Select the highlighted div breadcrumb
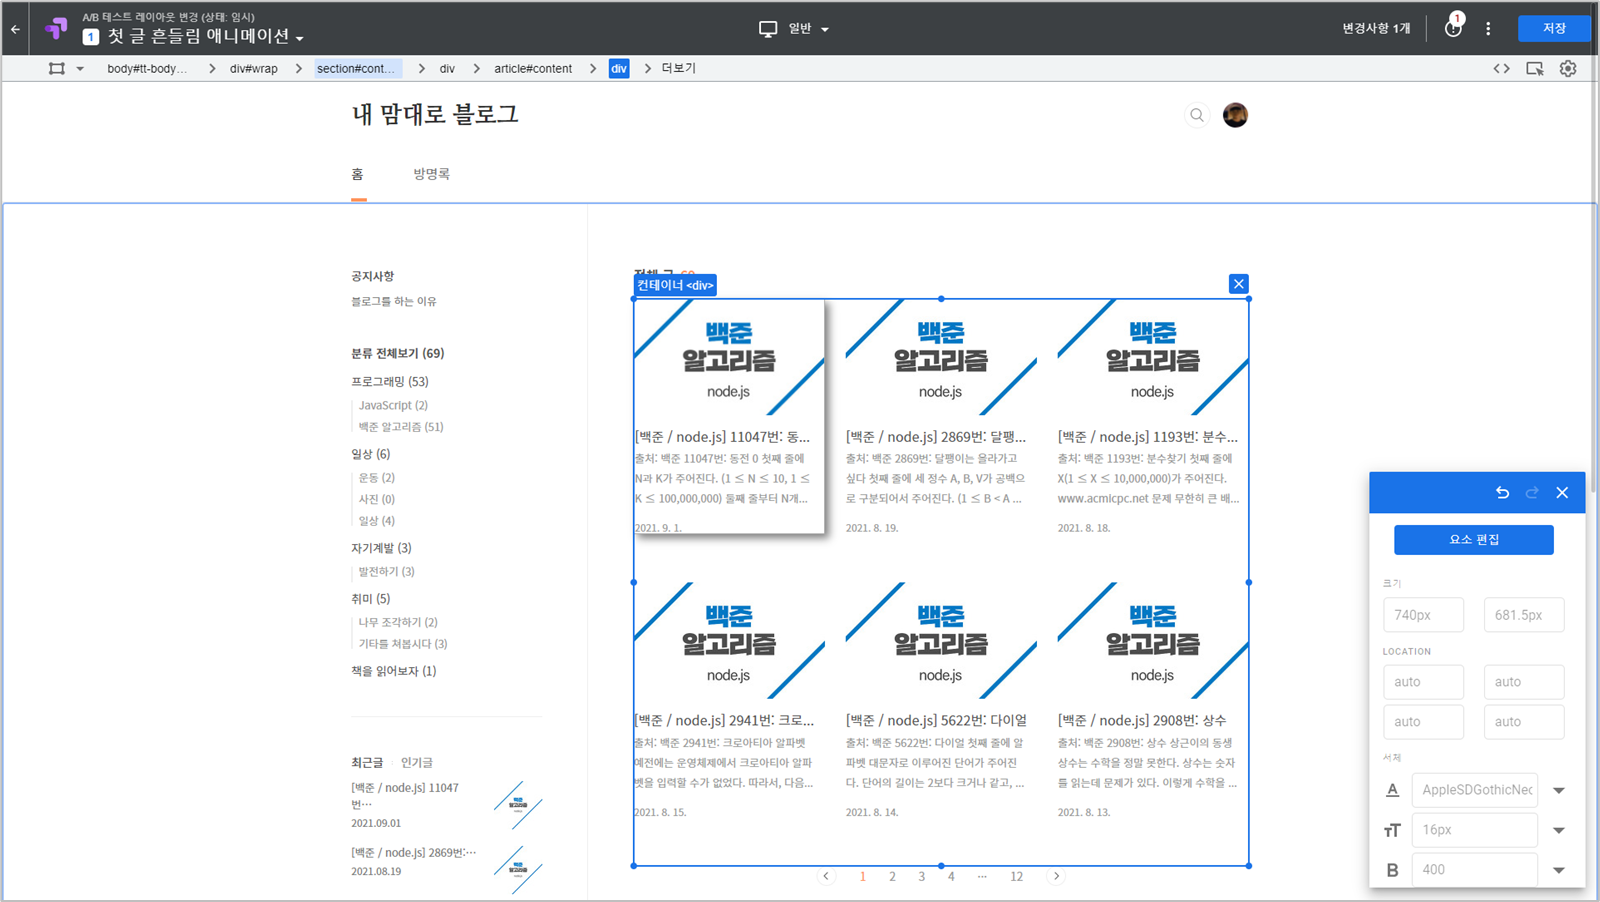The height and width of the screenshot is (902, 1600). tap(619, 68)
